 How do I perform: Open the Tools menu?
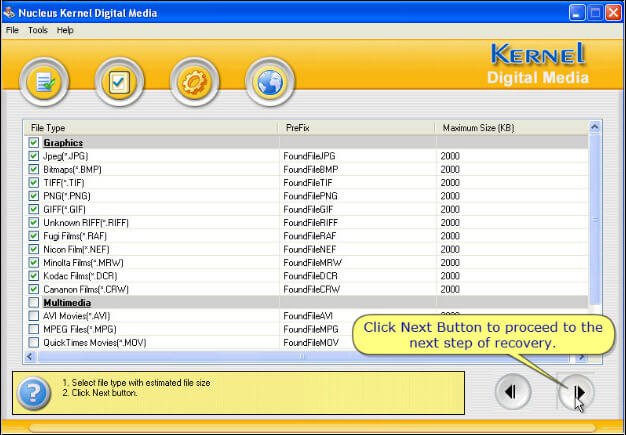(x=38, y=30)
